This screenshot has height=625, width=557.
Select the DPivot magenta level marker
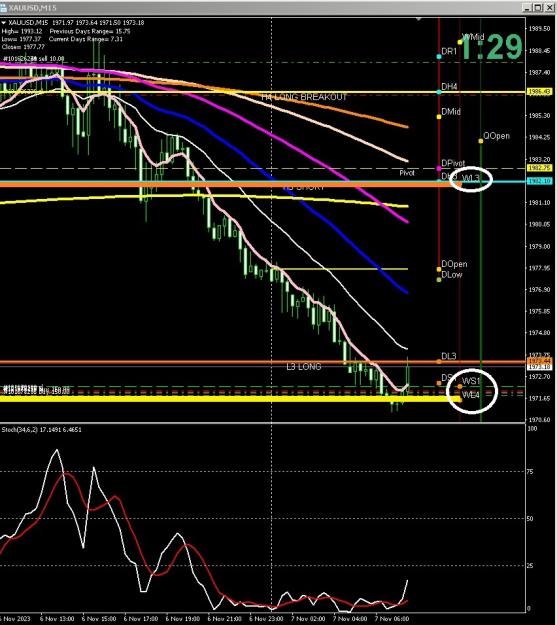(x=439, y=169)
